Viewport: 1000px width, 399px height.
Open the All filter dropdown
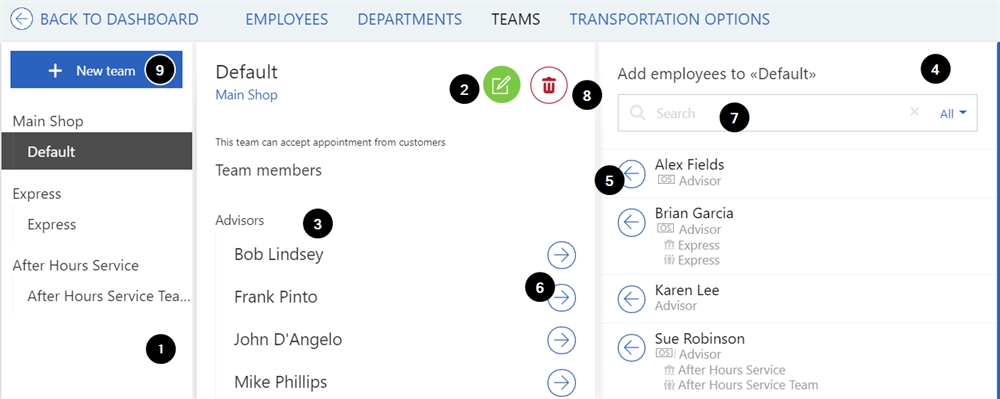point(953,113)
